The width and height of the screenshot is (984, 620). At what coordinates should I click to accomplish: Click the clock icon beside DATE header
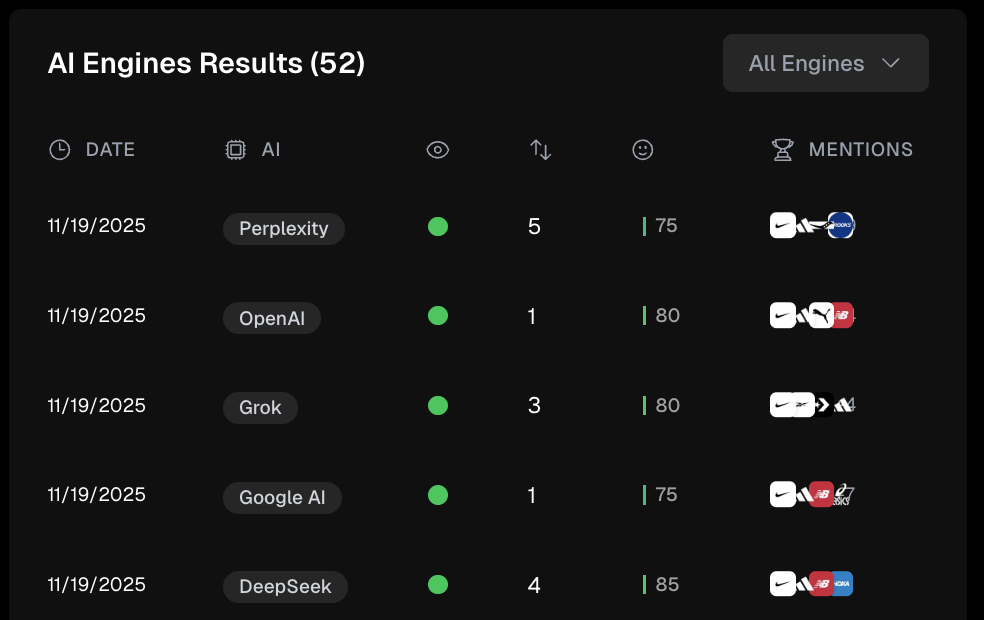(60, 150)
